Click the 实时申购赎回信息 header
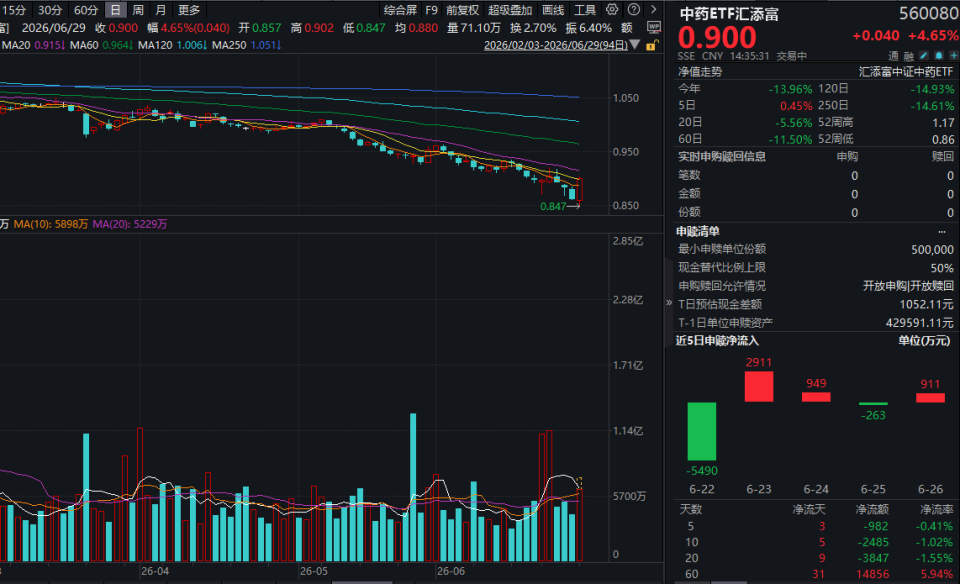The image size is (960, 584). 722,157
